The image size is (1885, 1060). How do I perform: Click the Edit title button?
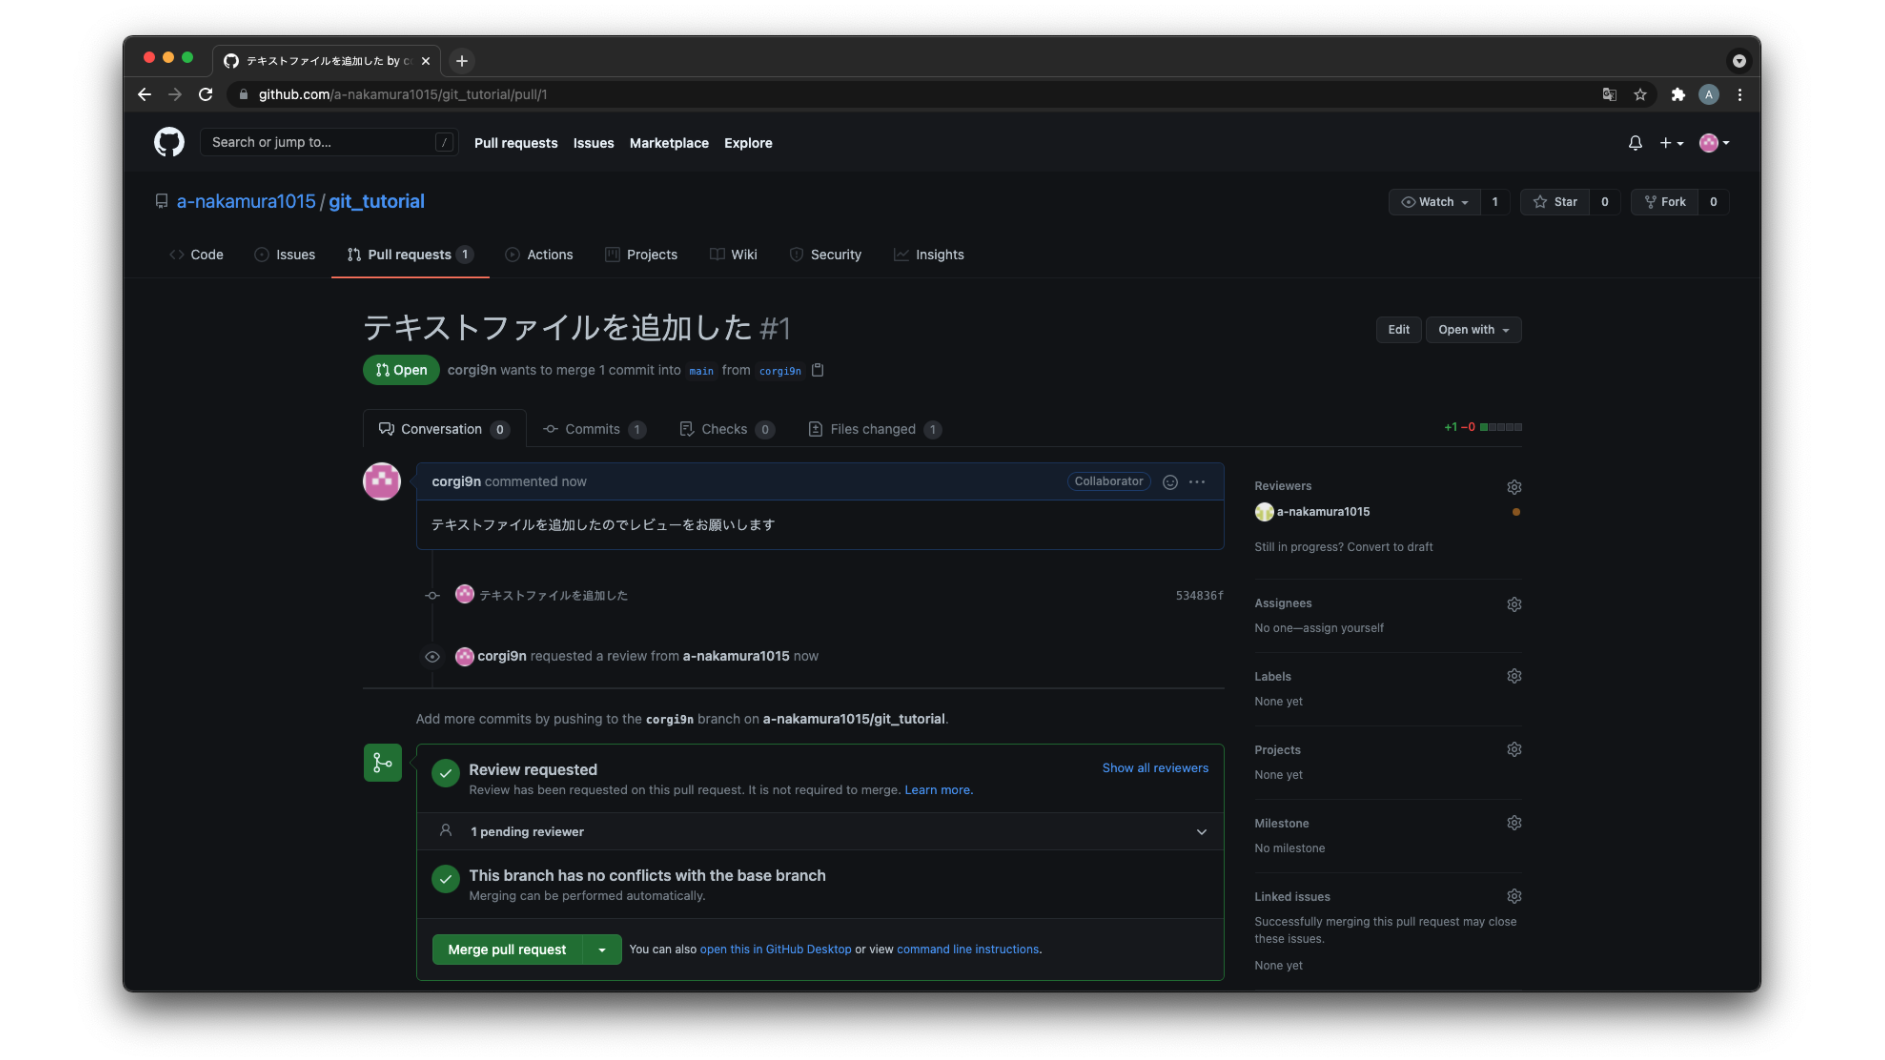[x=1398, y=330]
